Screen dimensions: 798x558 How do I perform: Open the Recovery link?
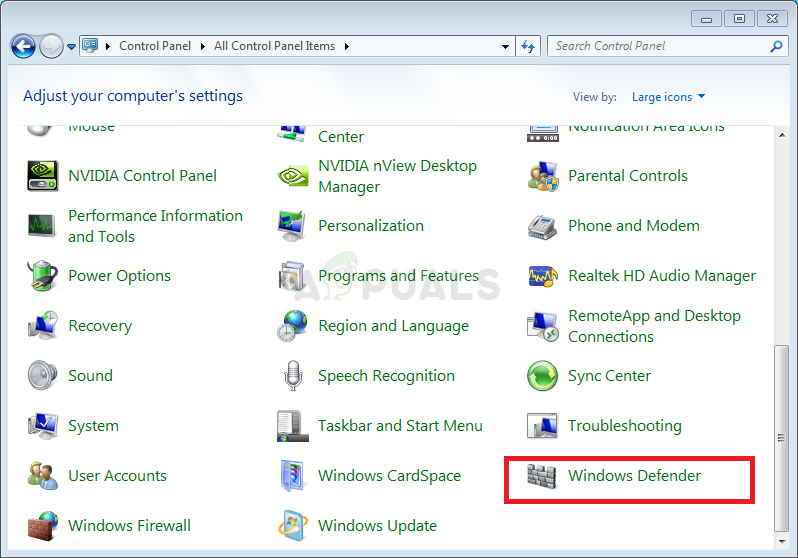(x=100, y=326)
